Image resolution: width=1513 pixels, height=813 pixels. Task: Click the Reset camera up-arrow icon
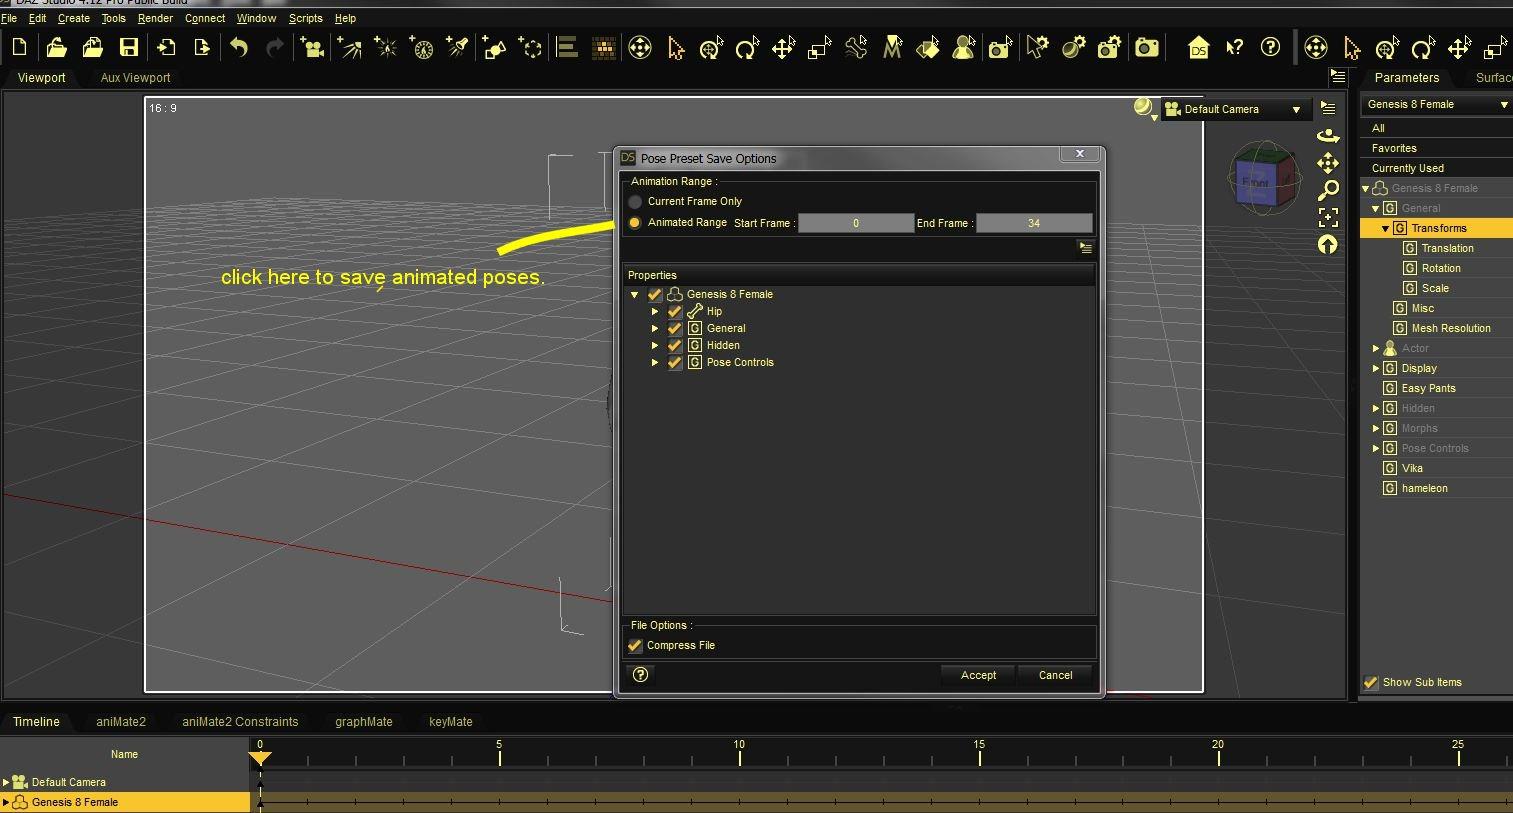[x=1328, y=244]
